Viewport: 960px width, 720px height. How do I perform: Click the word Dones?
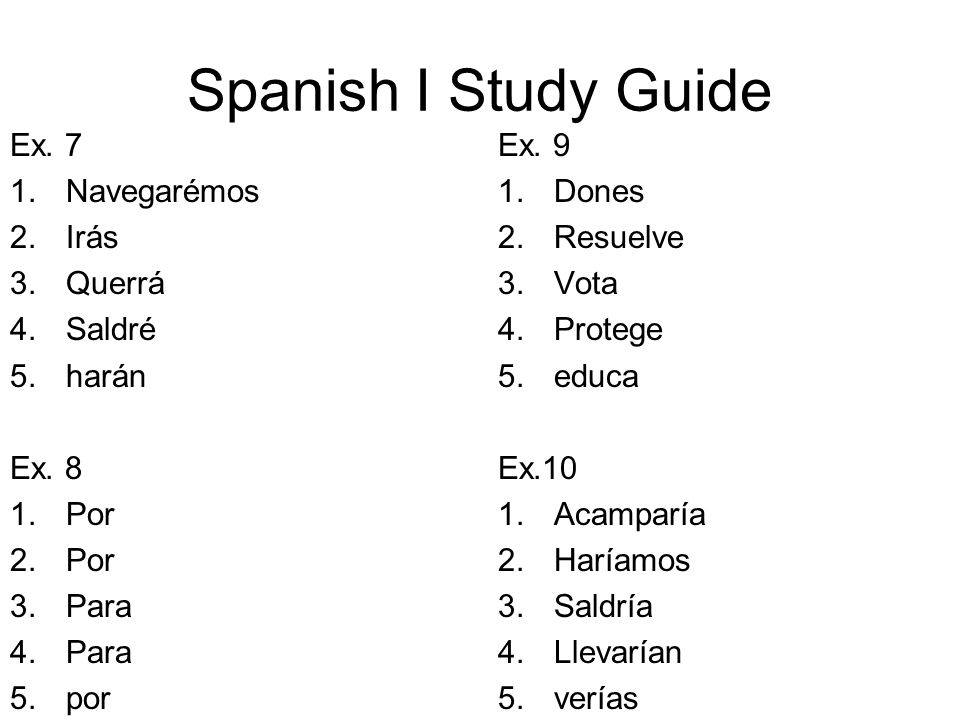[x=599, y=192]
